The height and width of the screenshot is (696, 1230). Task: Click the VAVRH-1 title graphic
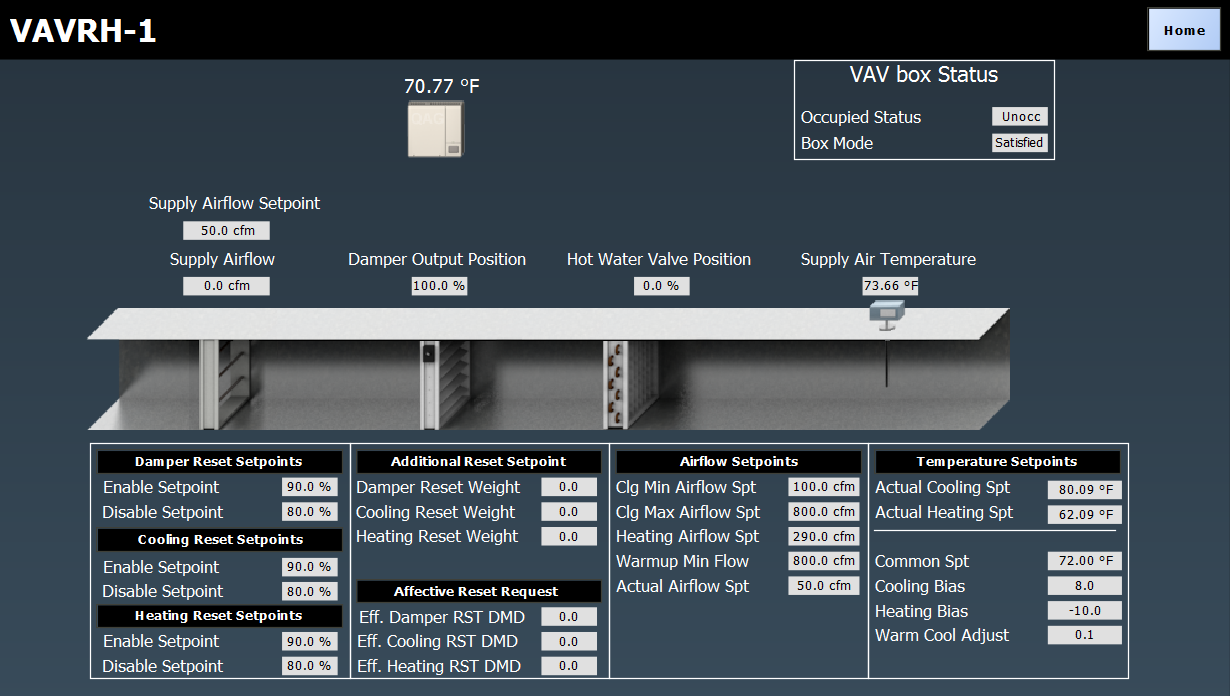click(x=83, y=30)
